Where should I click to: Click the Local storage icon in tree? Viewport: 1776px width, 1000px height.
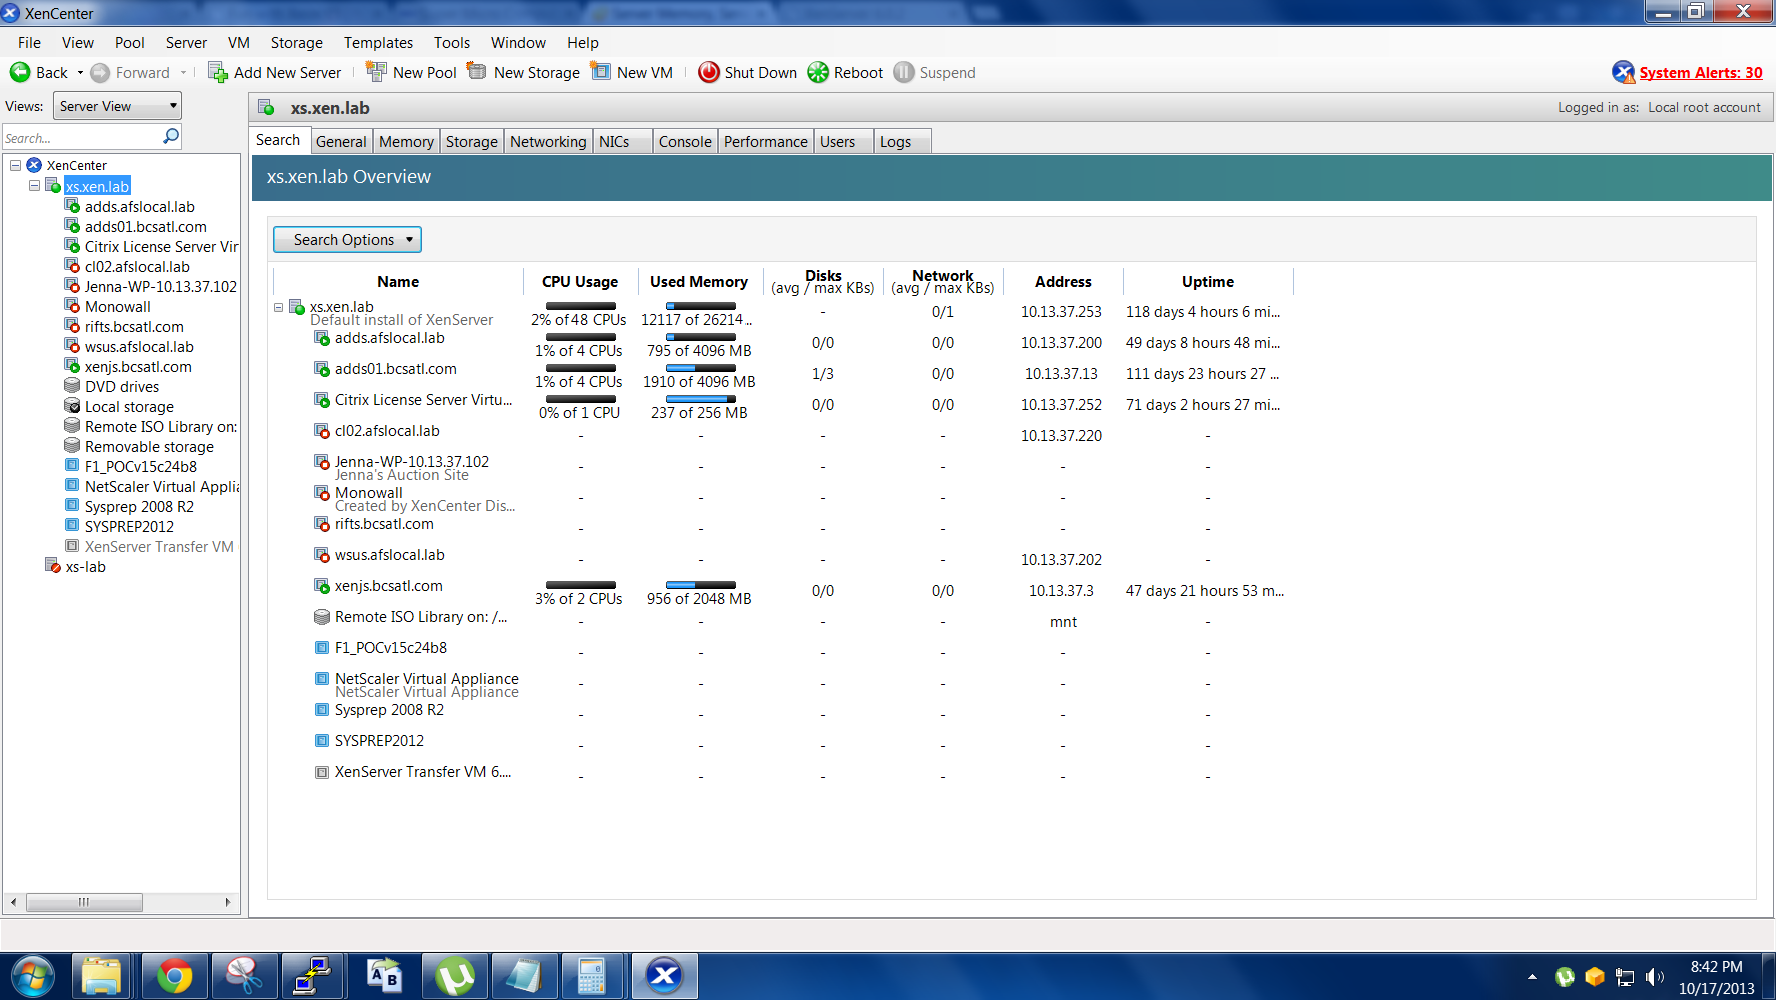click(72, 406)
